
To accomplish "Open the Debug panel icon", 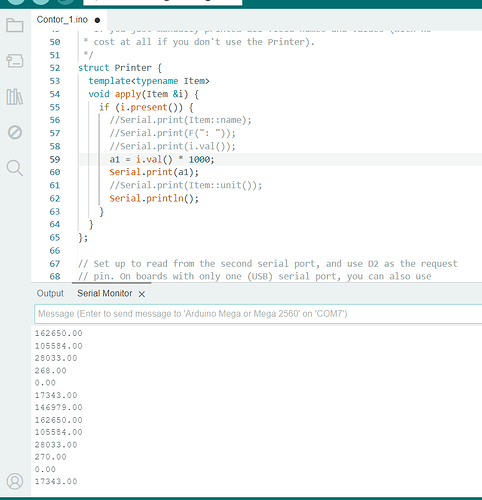I will (15, 132).
